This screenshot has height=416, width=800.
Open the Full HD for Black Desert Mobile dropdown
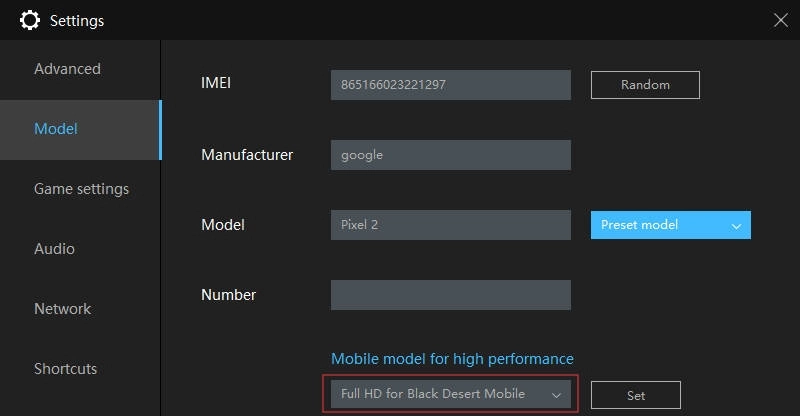click(x=450, y=394)
